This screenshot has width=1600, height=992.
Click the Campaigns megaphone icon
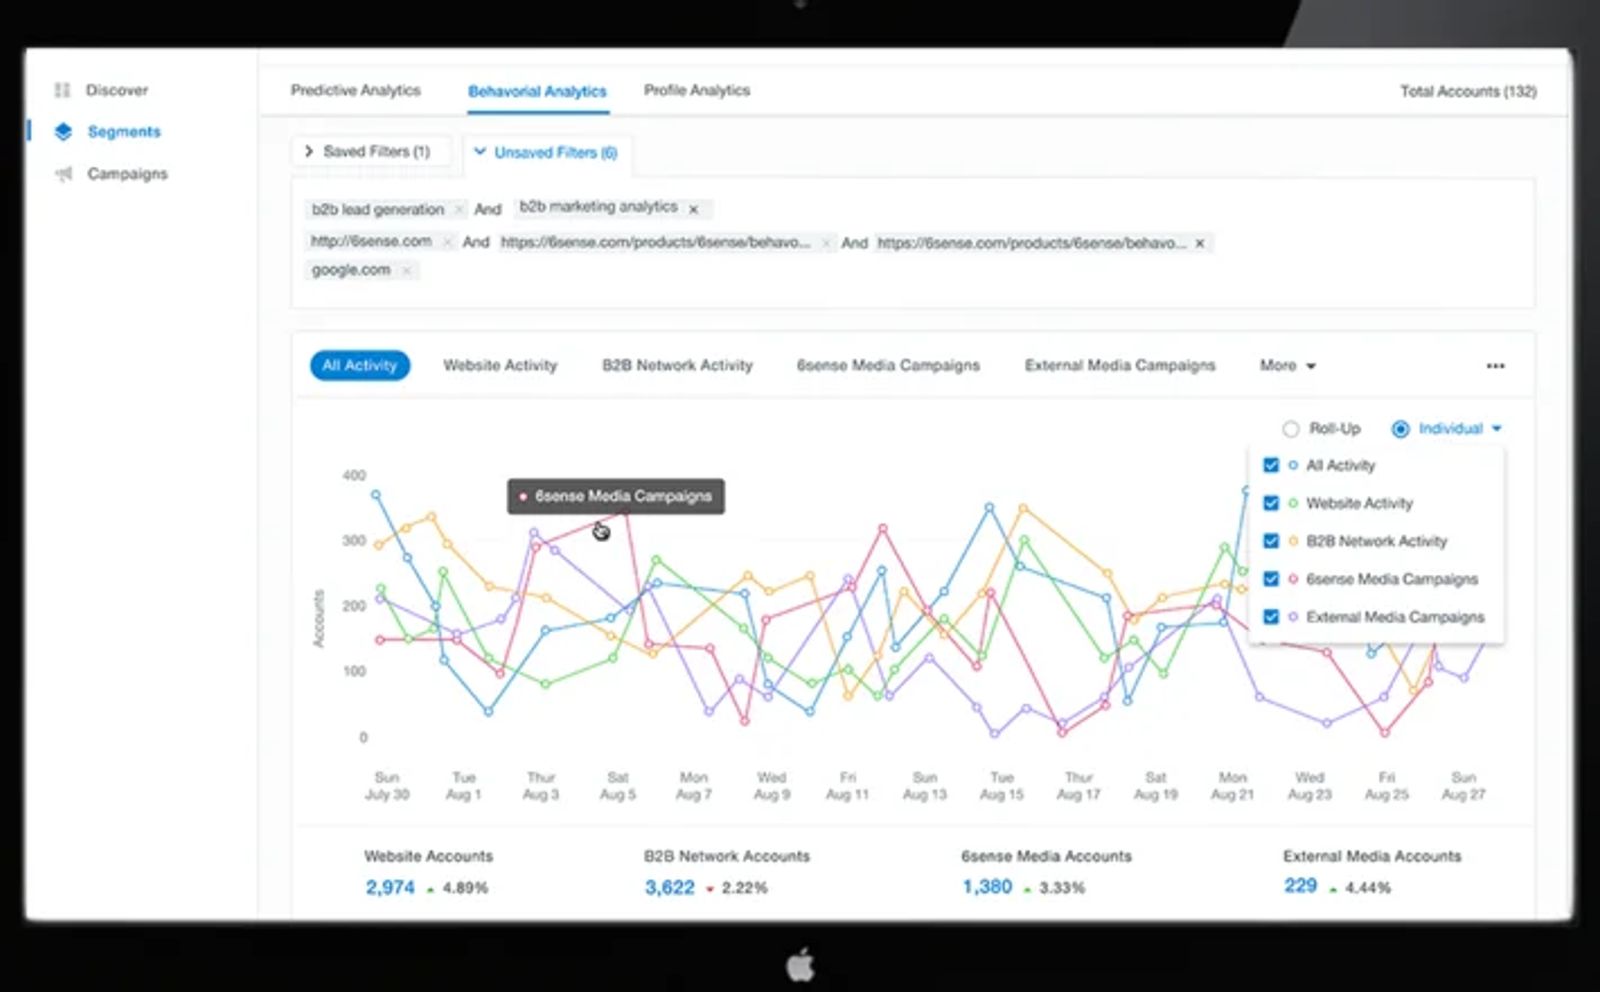coord(64,174)
